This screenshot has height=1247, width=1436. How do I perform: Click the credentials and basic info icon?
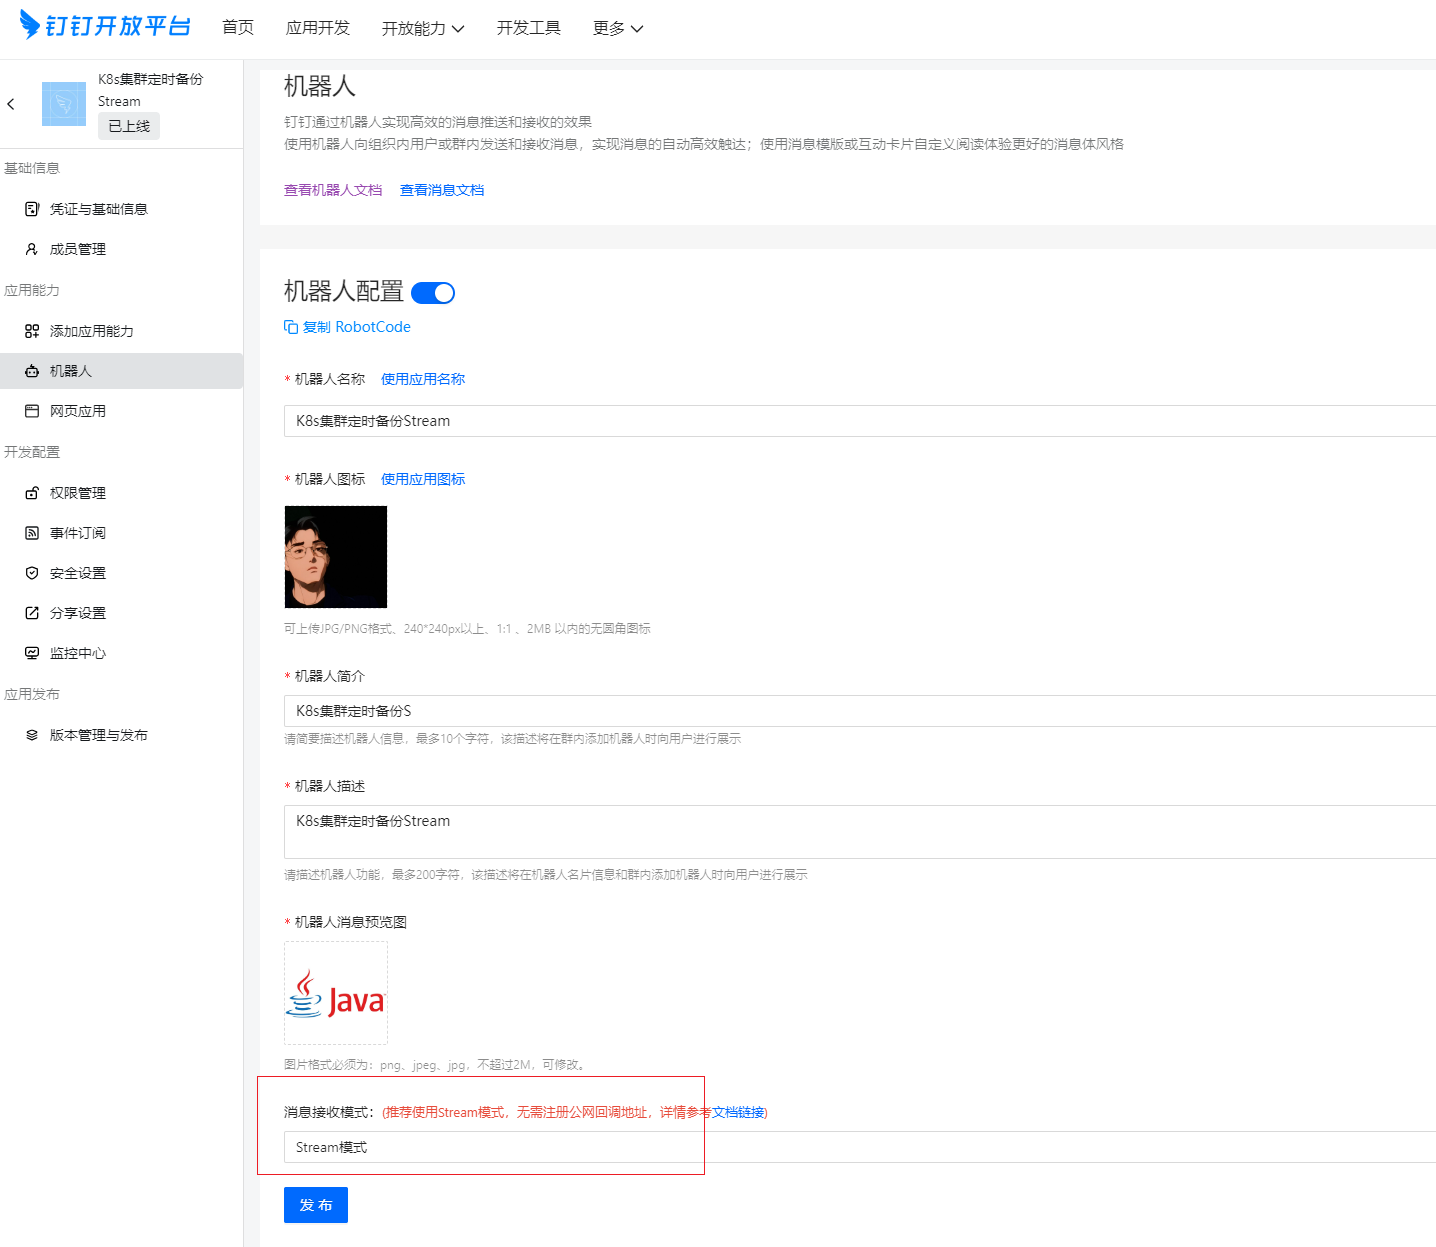[32, 209]
